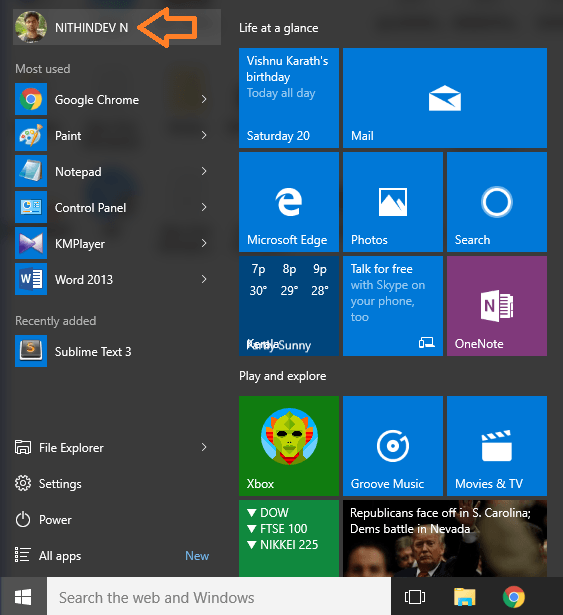563x615 pixels.
Task: Click the Search the web and Windows box
Action: point(219,597)
